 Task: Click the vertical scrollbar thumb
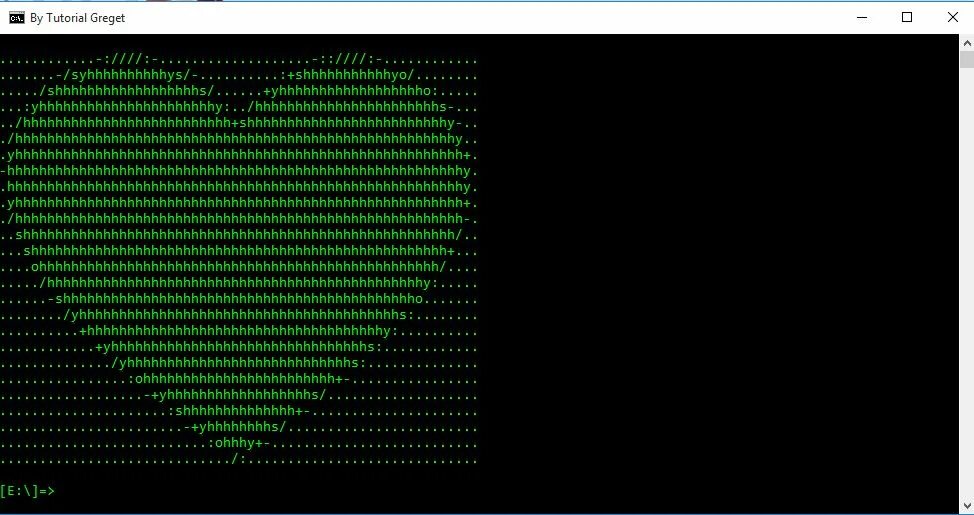(x=967, y=60)
